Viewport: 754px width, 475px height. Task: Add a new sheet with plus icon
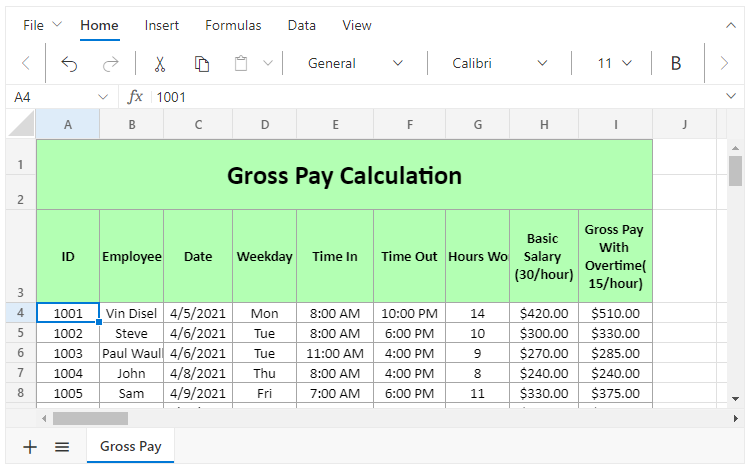[x=30, y=447]
